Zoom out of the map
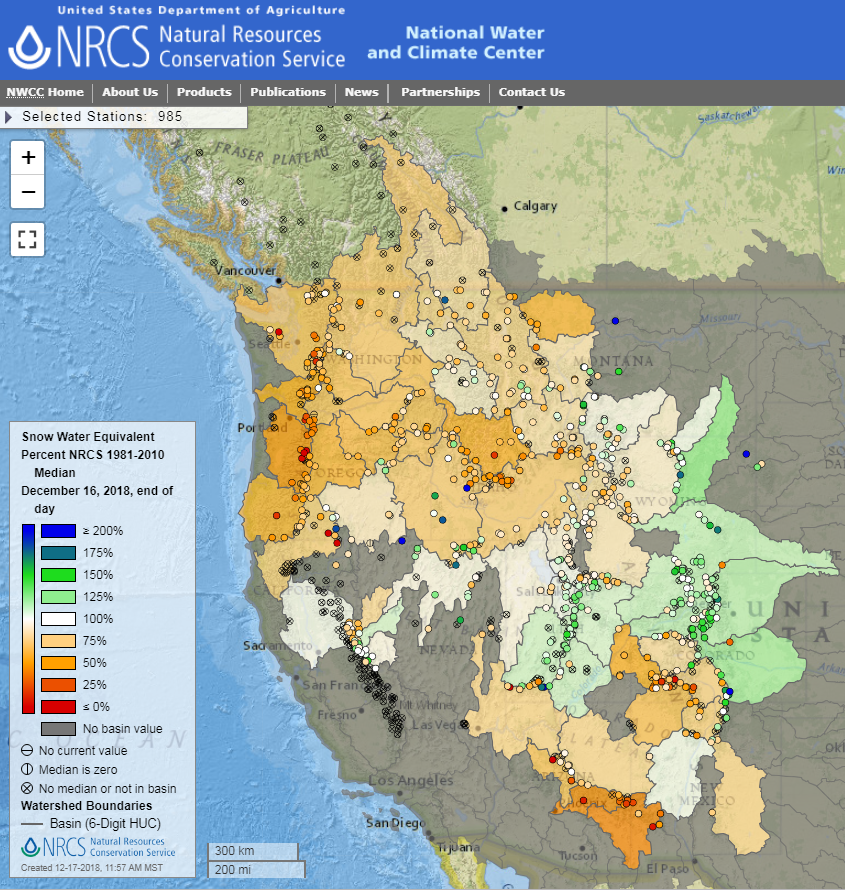The image size is (845, 891). 28,191
